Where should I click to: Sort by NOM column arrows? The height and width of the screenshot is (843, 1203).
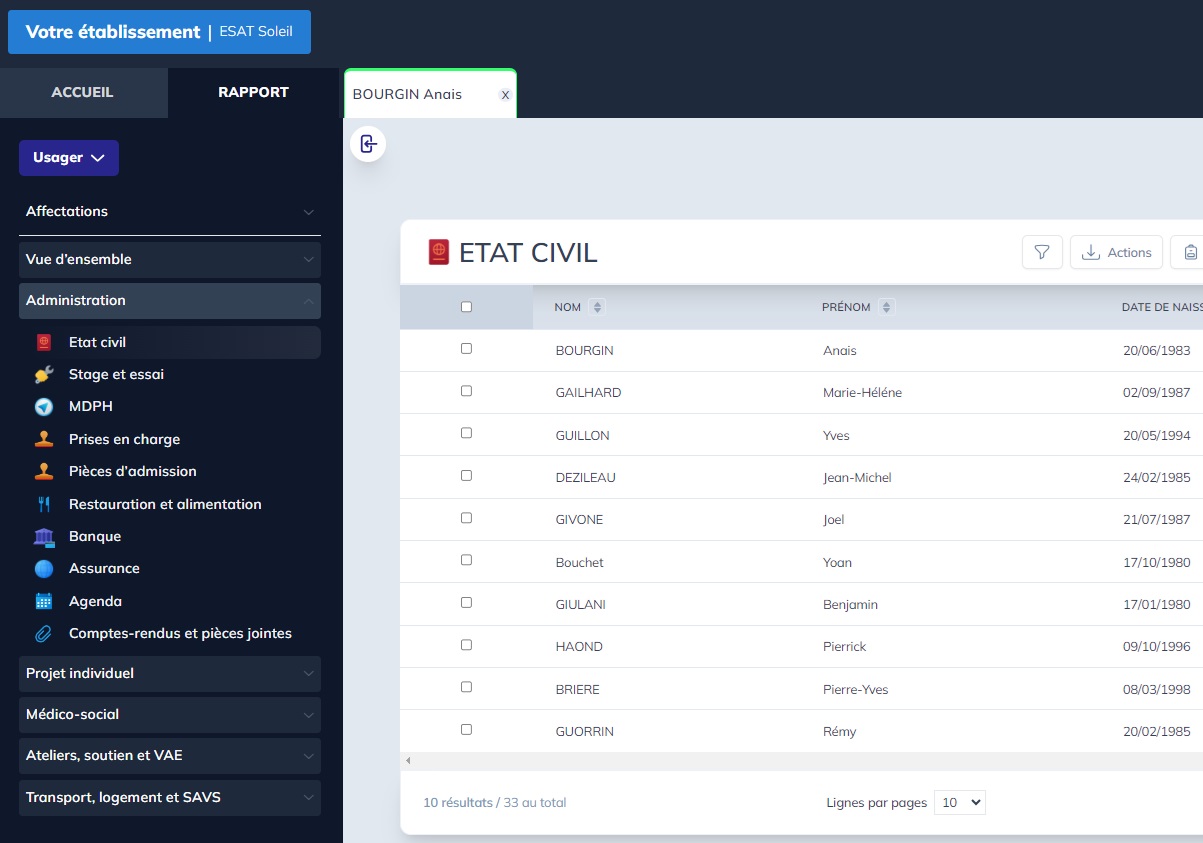[597, 307]
